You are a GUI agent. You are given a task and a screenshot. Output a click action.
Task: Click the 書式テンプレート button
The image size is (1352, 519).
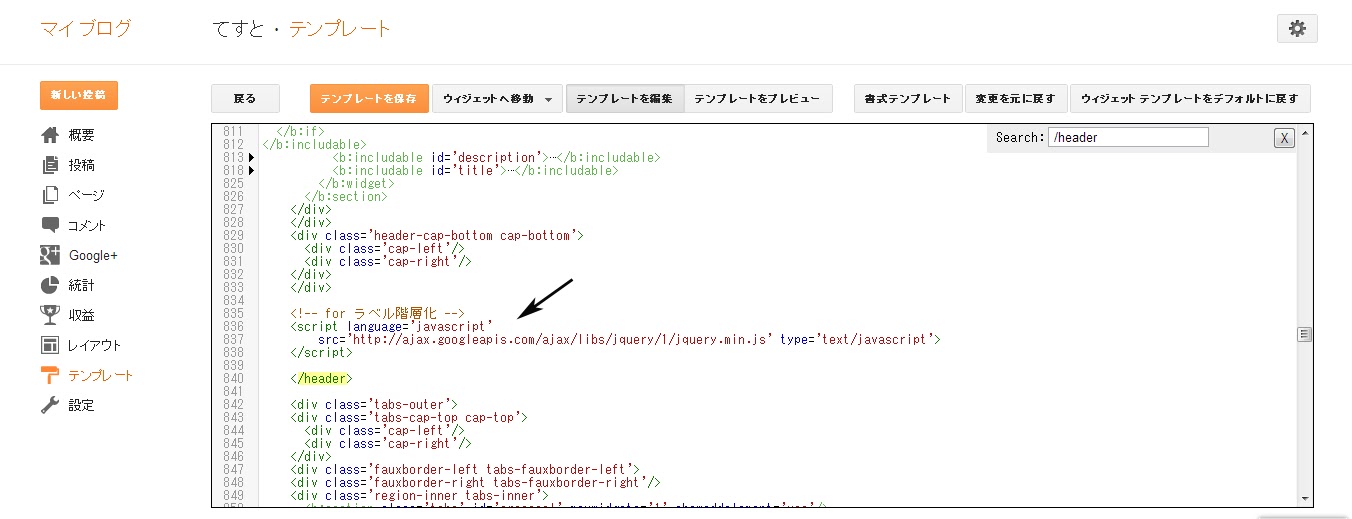(908, 98)
